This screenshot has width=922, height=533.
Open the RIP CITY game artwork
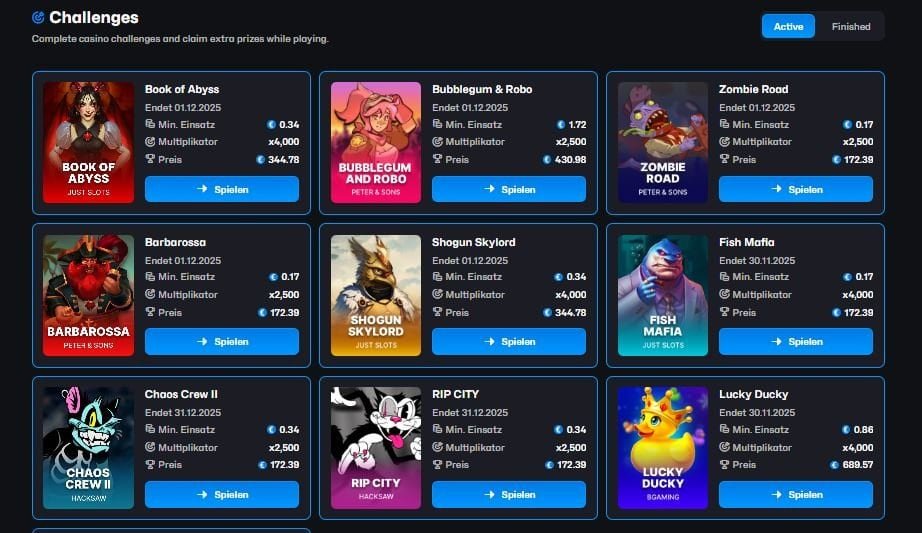tap(376, 448)
